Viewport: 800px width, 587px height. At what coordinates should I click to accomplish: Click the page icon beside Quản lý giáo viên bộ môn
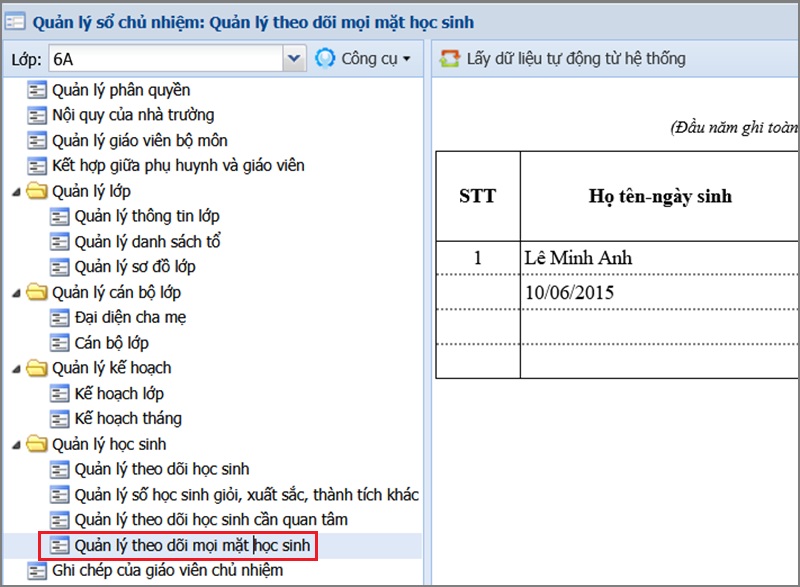click(x=37, y=141)
